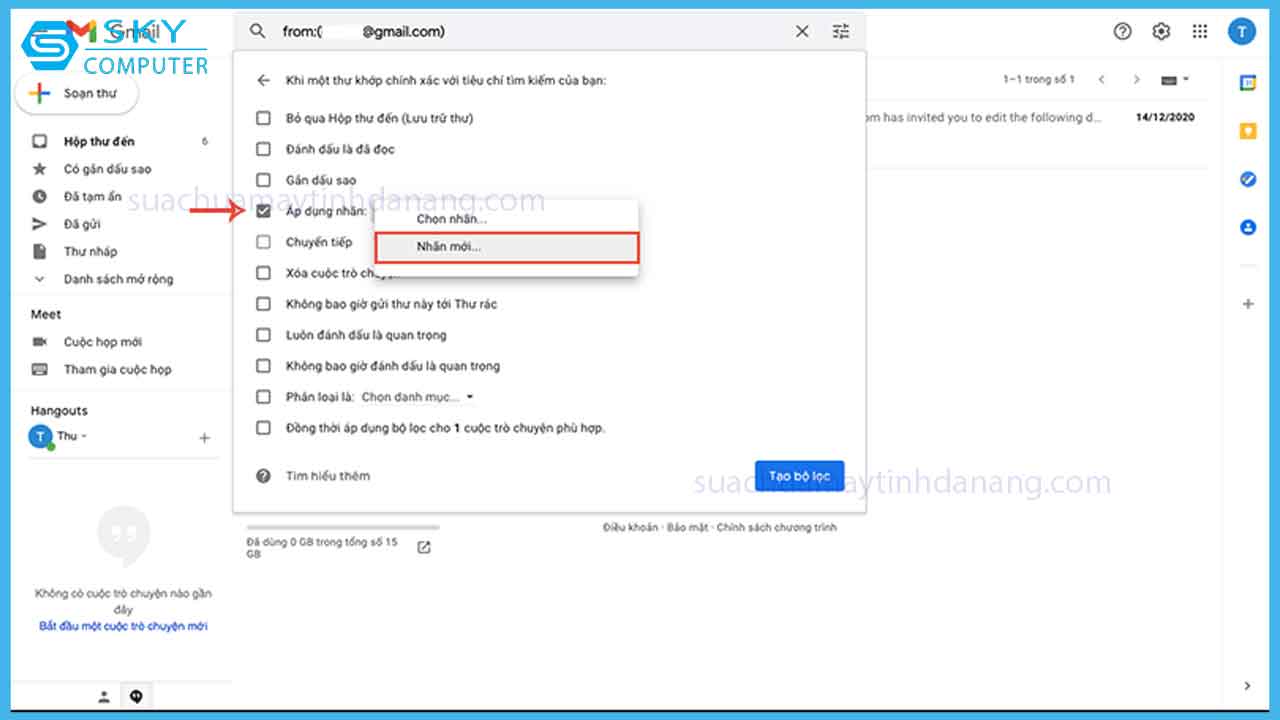
Task: Open 'Chọn danh mục' category dropdown
Action: point(417,397)
